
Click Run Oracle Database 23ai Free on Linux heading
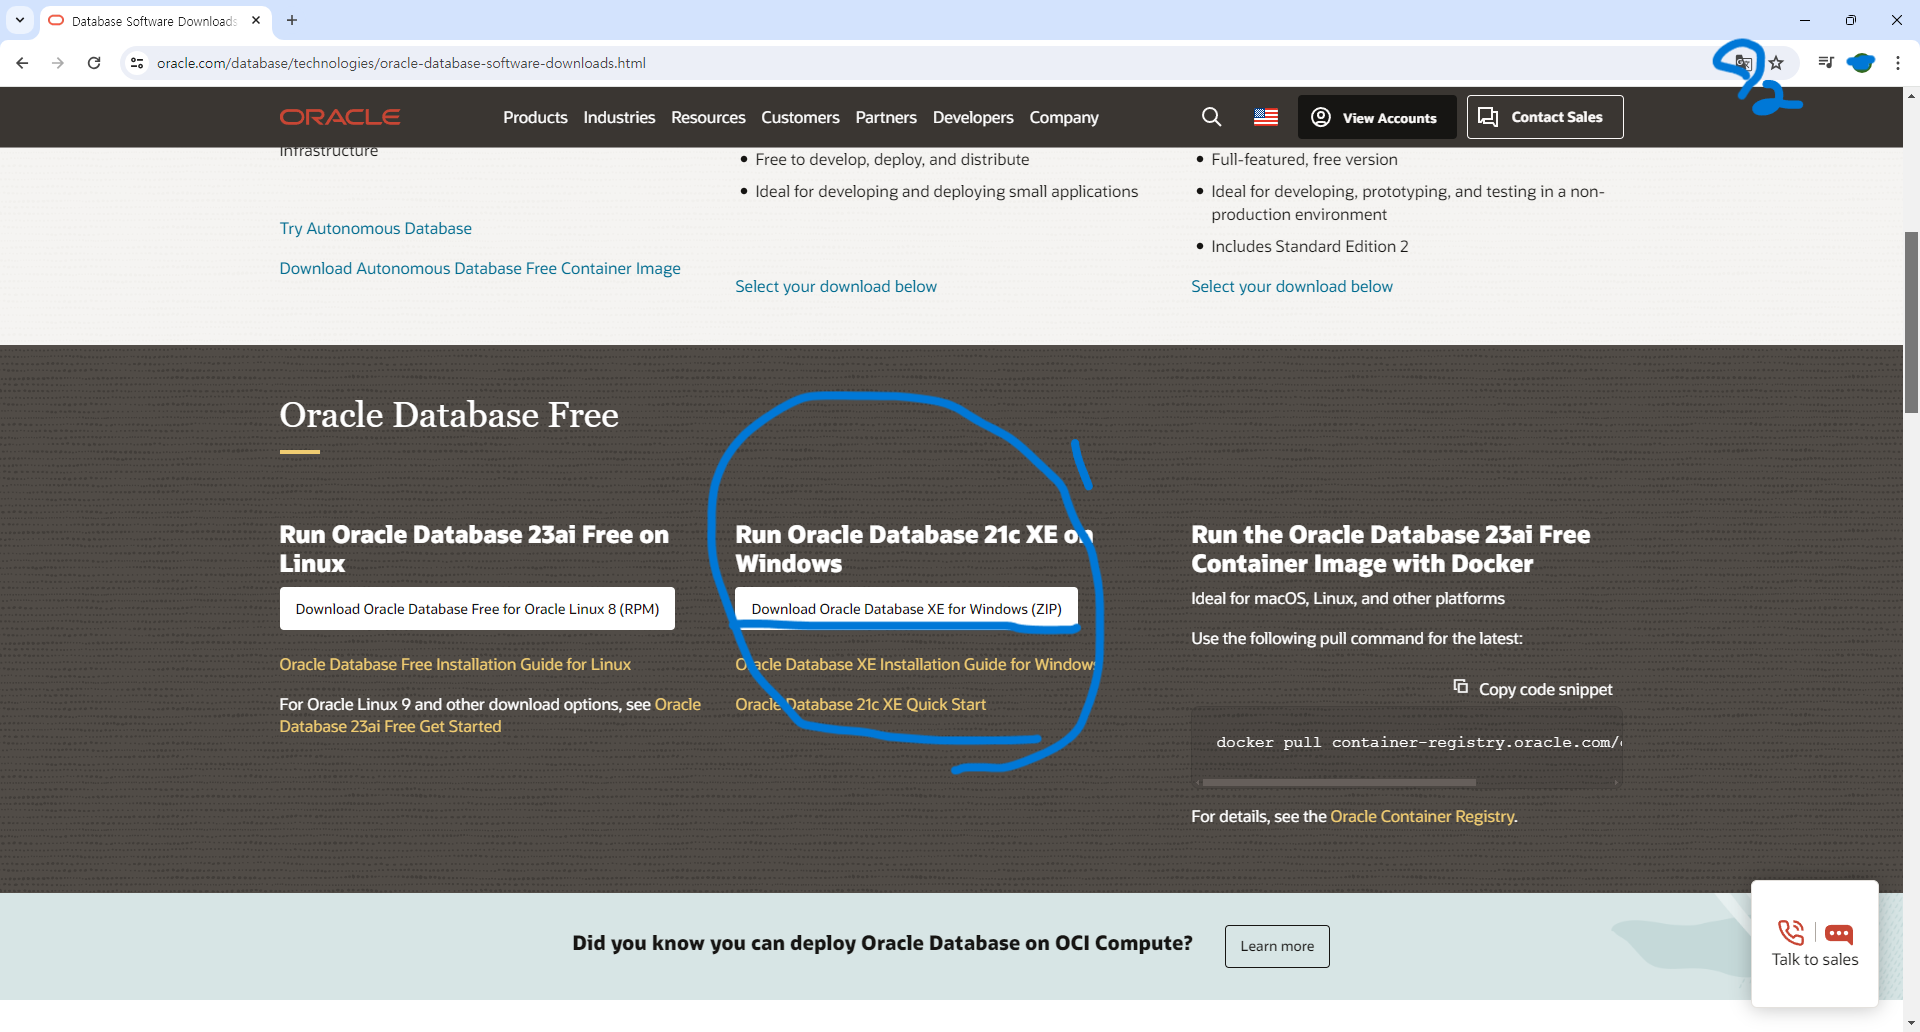point(474,549)
